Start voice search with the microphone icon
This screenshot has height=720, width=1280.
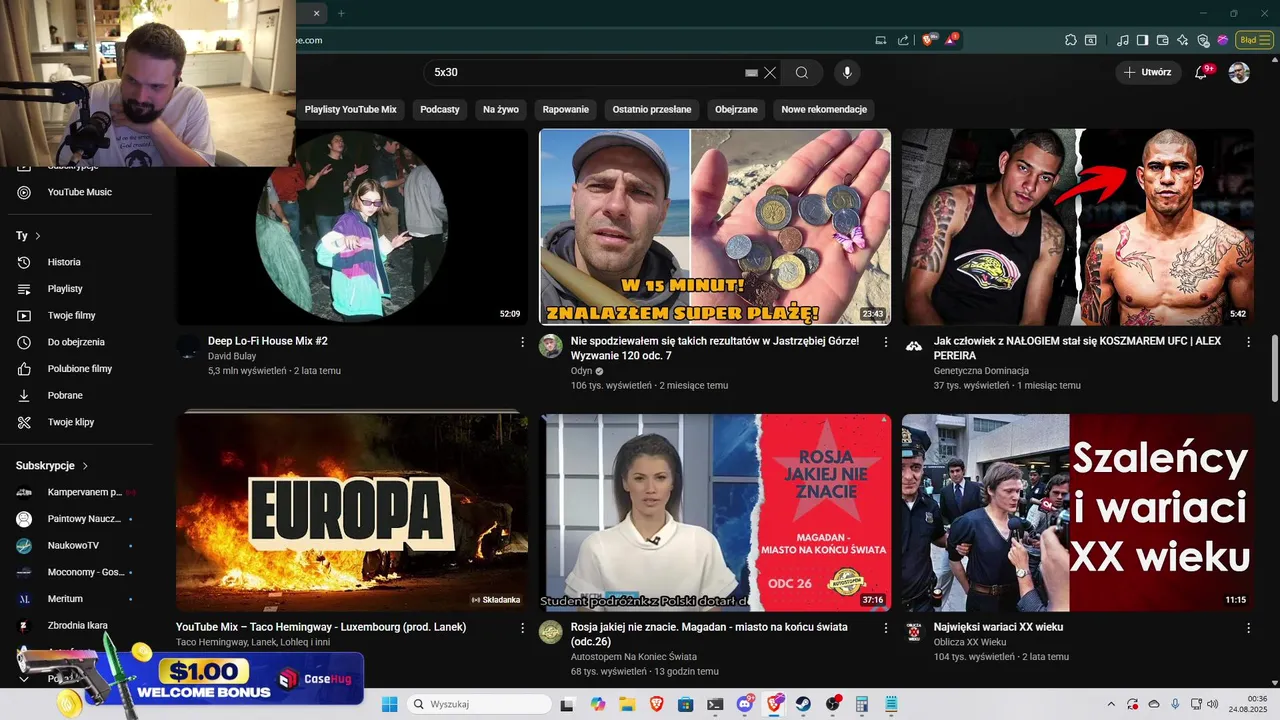(x=847, y=72)
